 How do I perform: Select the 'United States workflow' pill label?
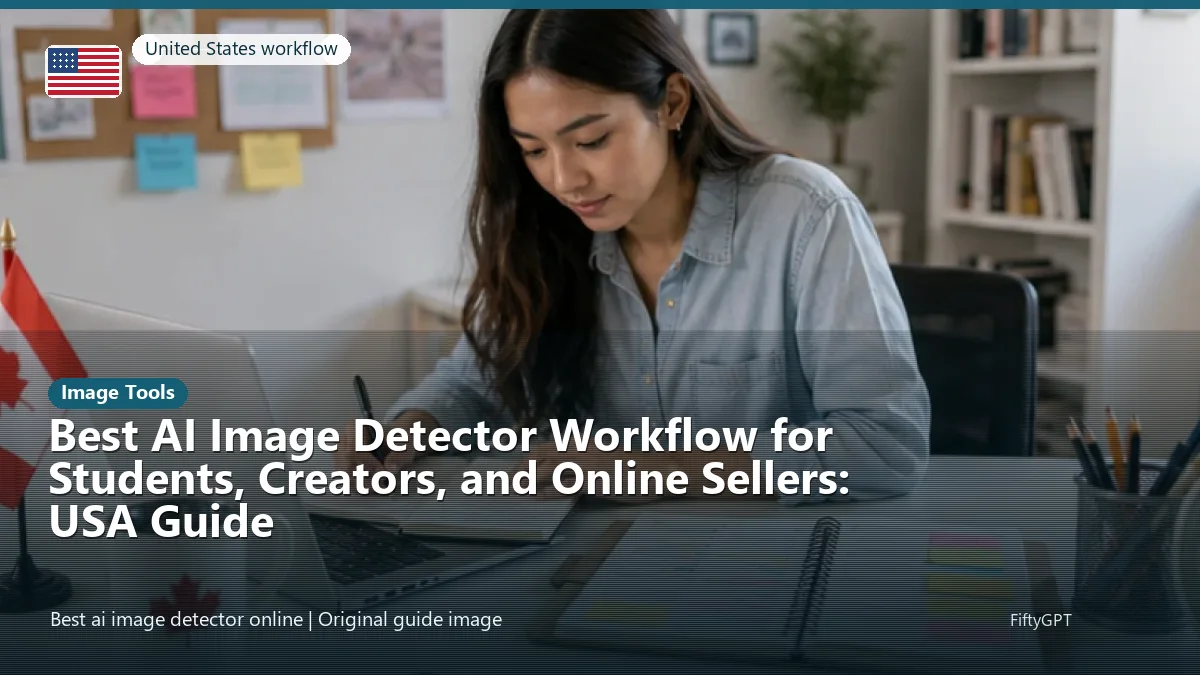(x=241, y=49)
